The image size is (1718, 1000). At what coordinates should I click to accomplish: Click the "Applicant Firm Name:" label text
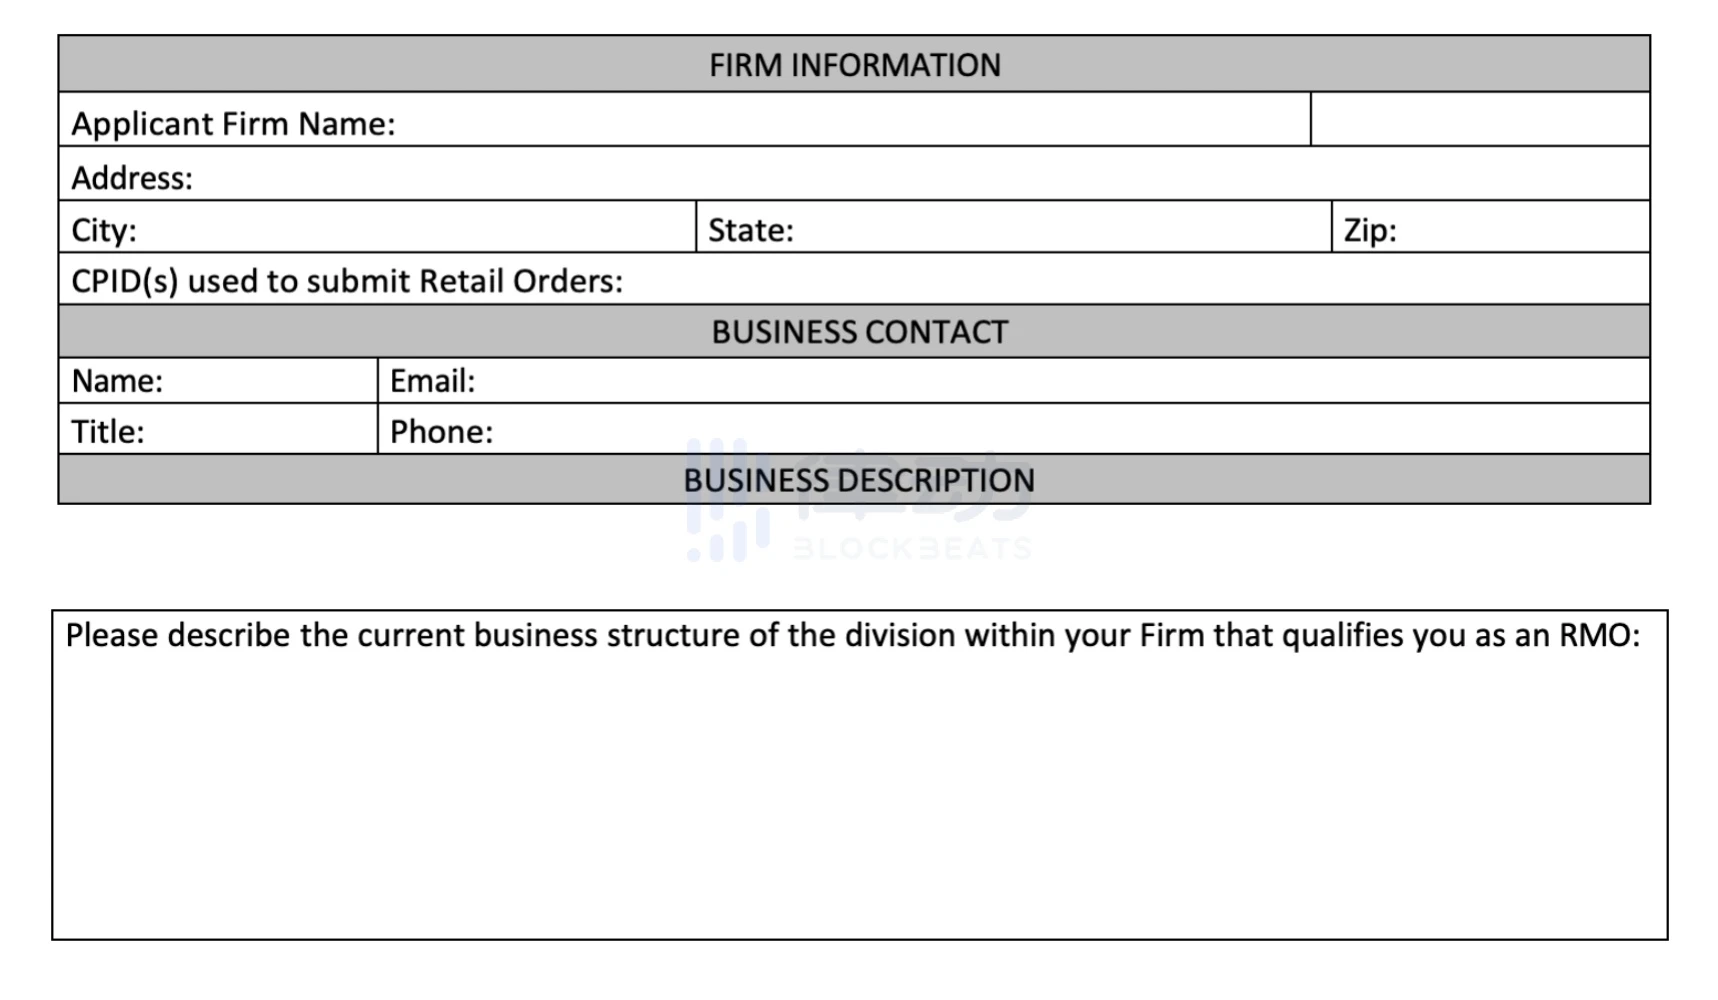pyautogui.click(x=233, y=123)
